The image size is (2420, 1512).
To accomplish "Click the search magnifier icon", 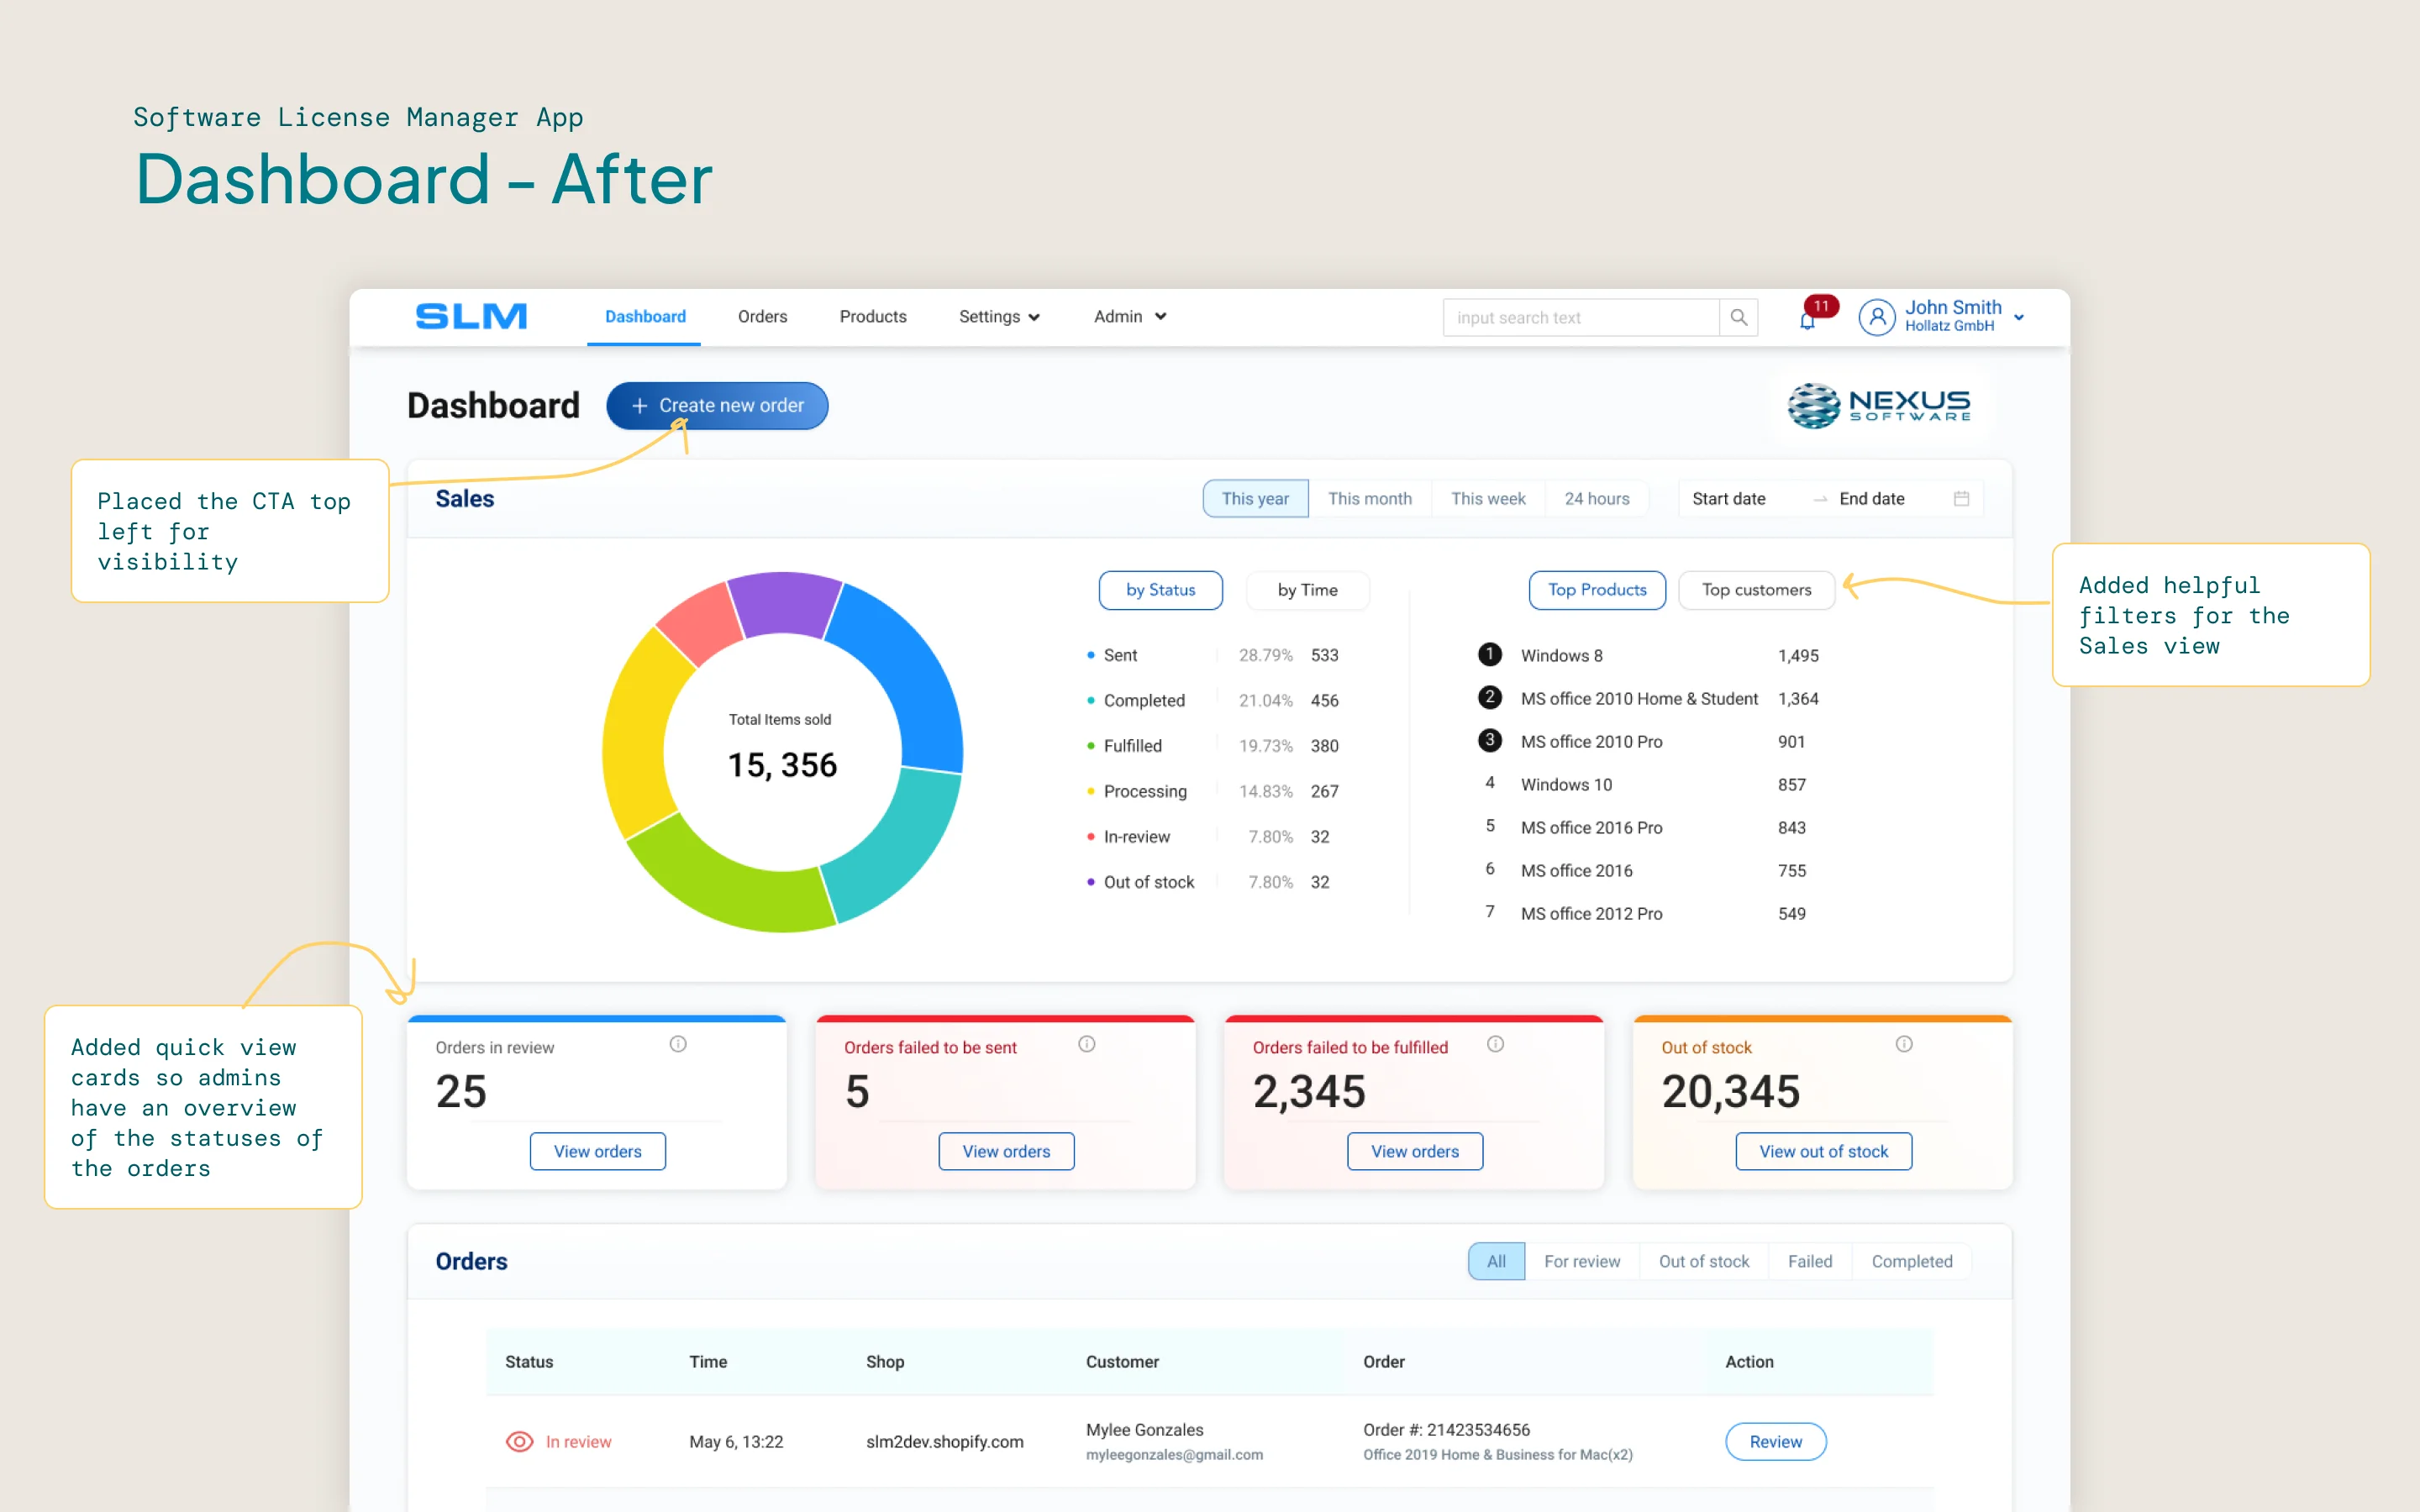I will point(1739,318).
